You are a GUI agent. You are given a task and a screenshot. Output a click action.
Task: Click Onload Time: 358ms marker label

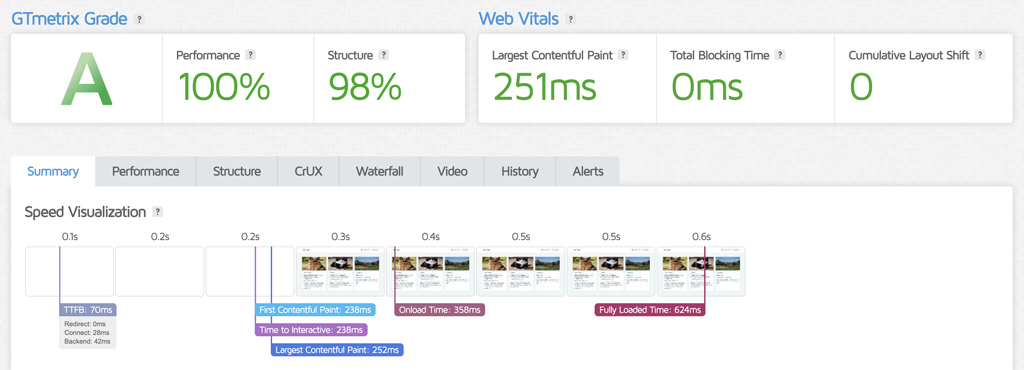440,310
